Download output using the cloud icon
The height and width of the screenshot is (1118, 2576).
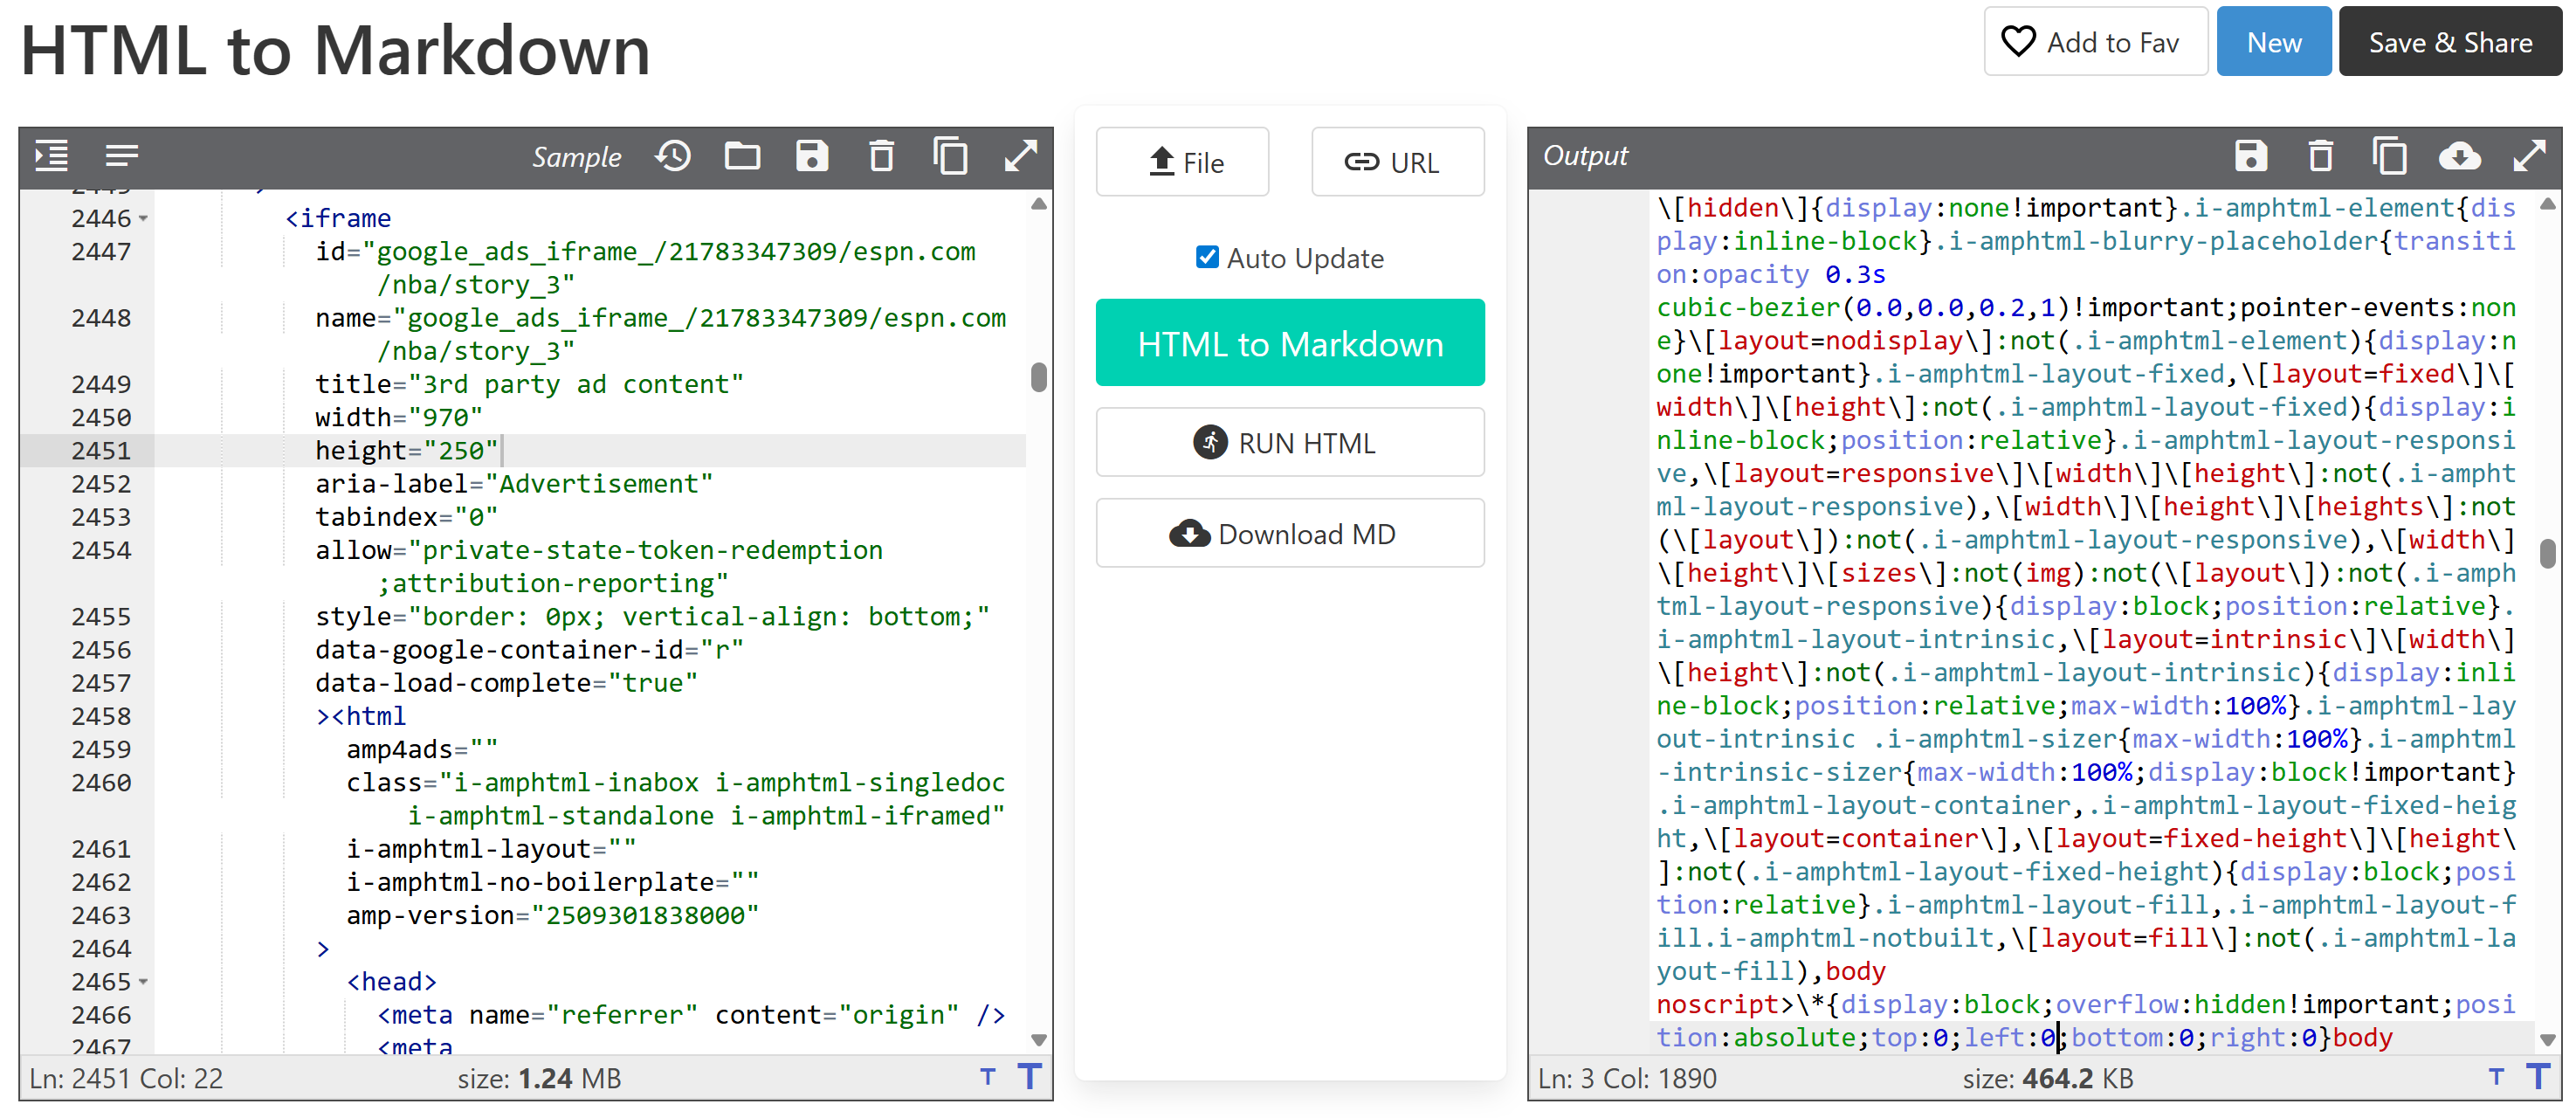point(2459,156)
